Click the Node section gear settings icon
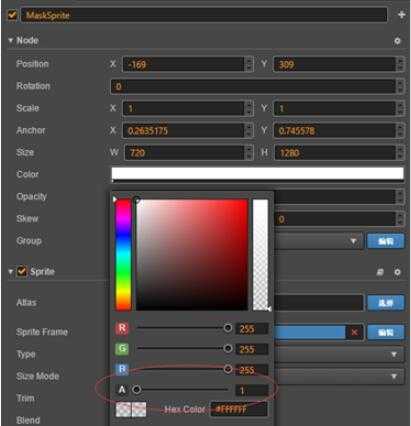Viewport: 411px width, 426px height. tap(397, 41)
